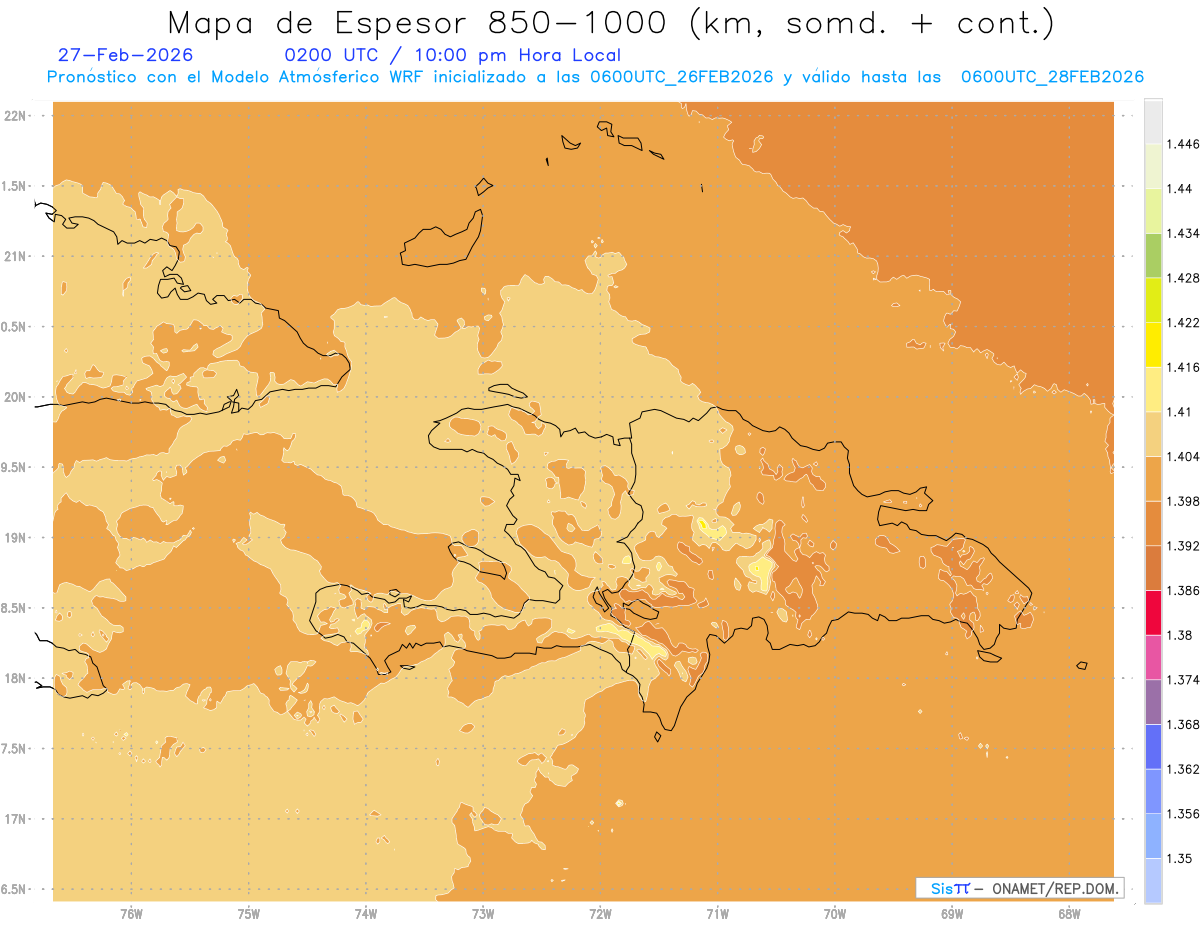Click the legend value '1.416'
This screenshot has width=1200, height=927.
[1182, 367]
